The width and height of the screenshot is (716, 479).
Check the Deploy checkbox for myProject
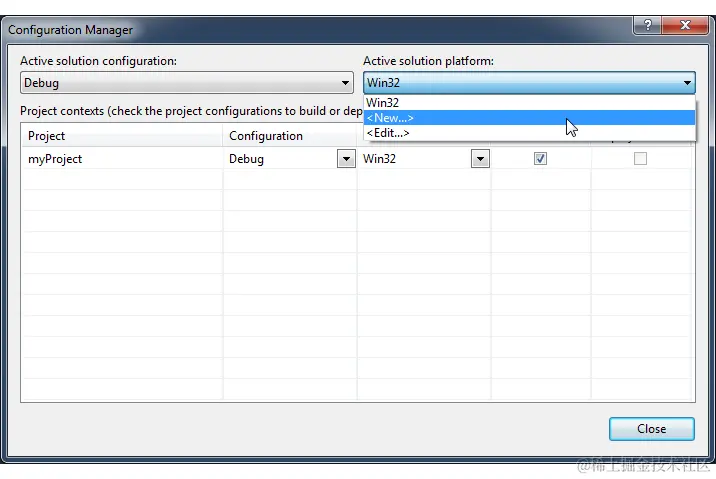pyautogui.click(x=640, y=158)
